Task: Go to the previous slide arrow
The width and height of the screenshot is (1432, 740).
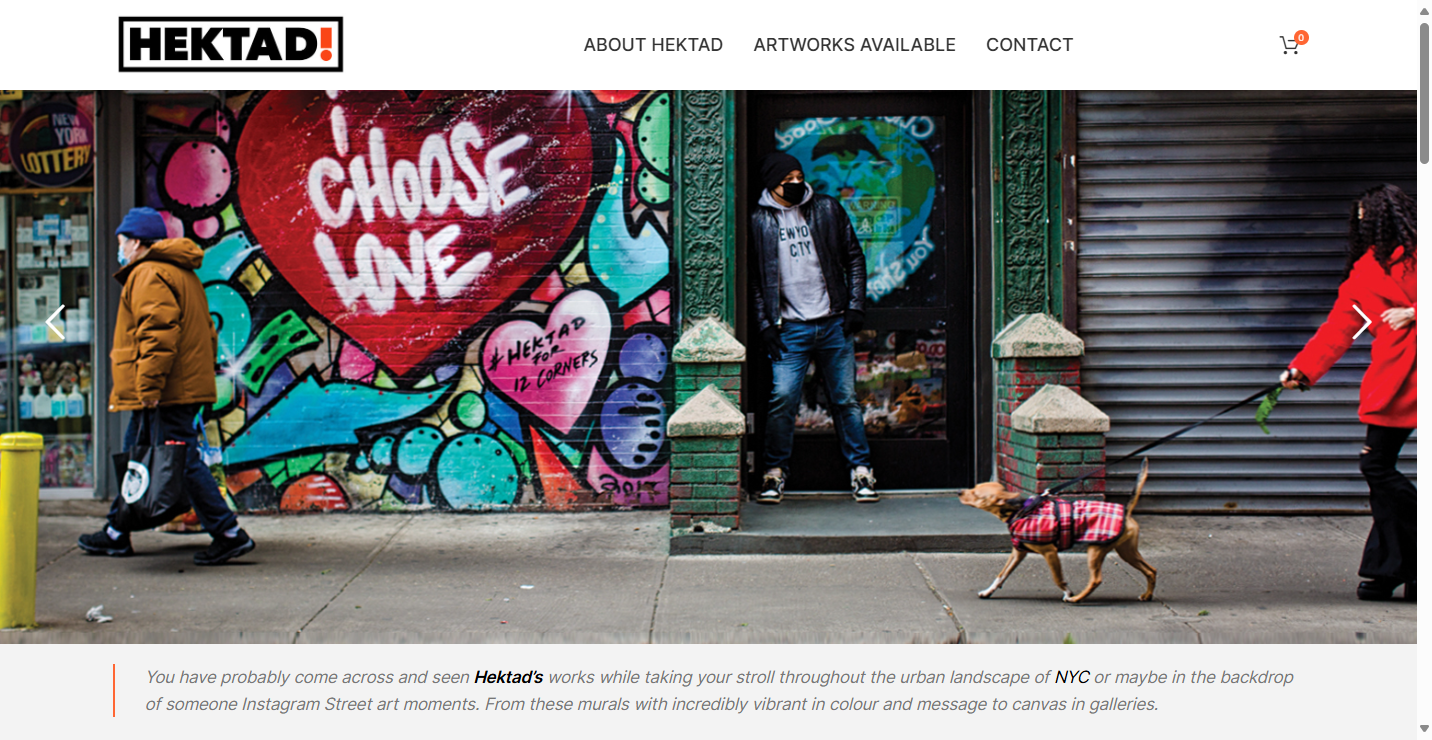Action: (56, 322)
